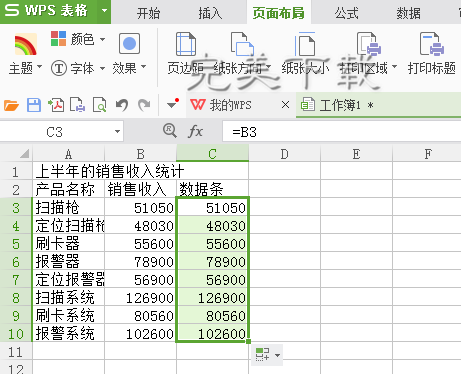
Task: Click the 产品名称 header cell
Action: (x=68, y=190)
